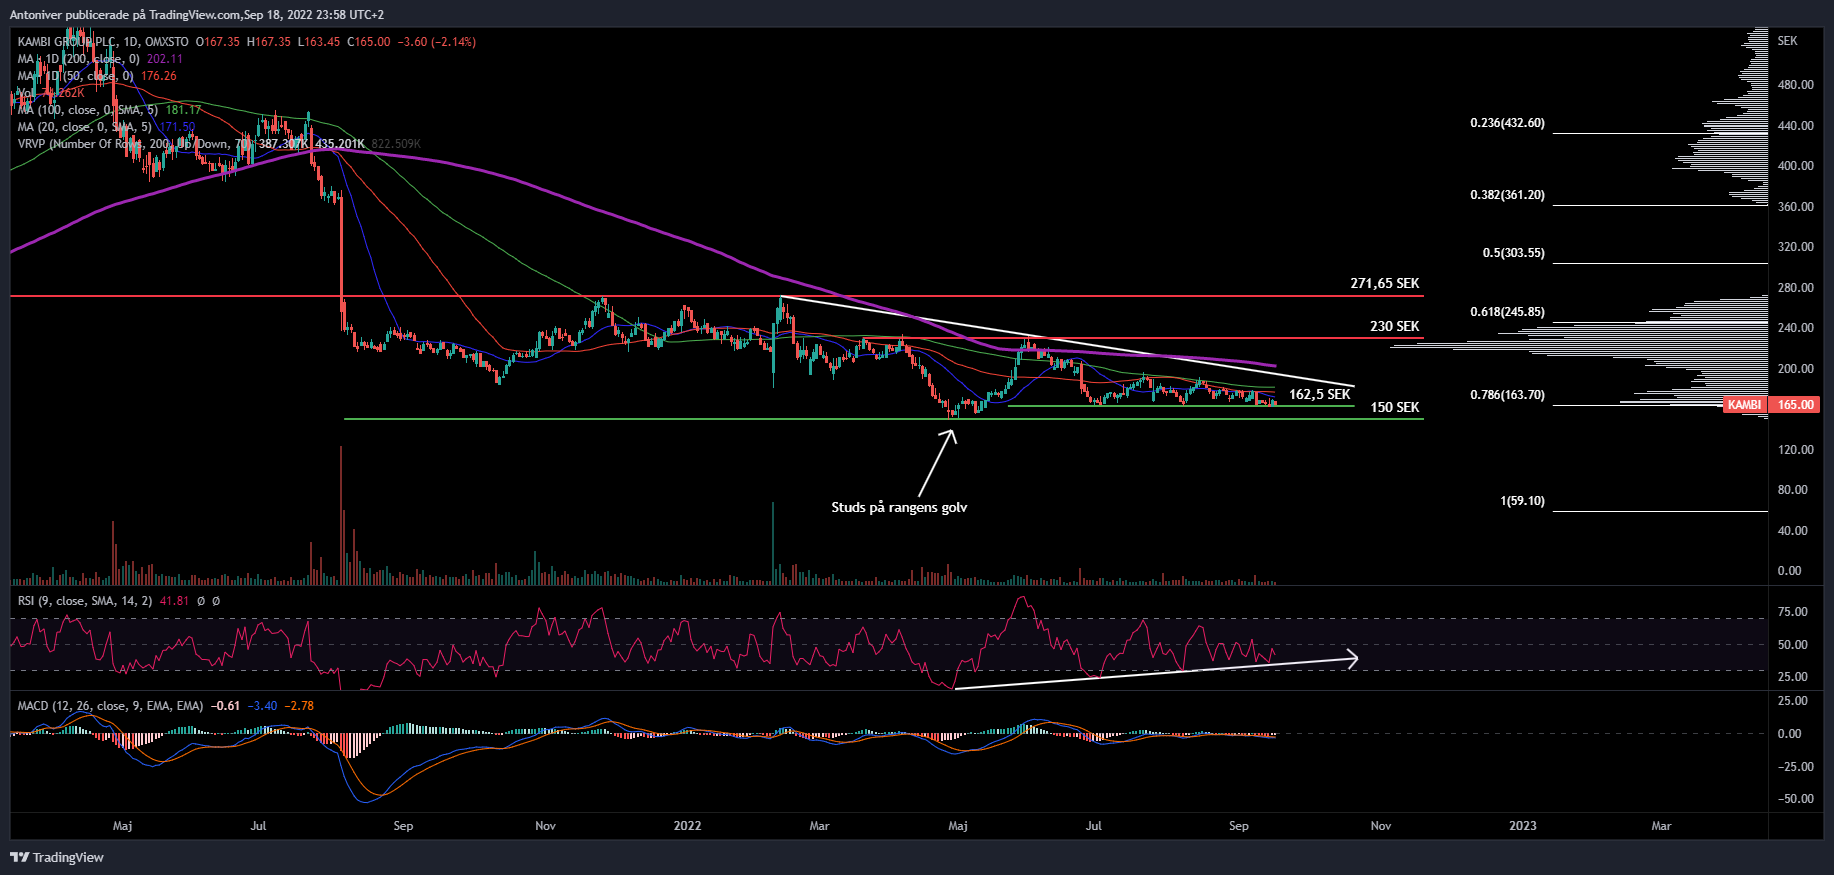This screenshot has height=875, width=1834.
Task: Click the 271,65 SEK resistance label
Action: coord(1384,283)
